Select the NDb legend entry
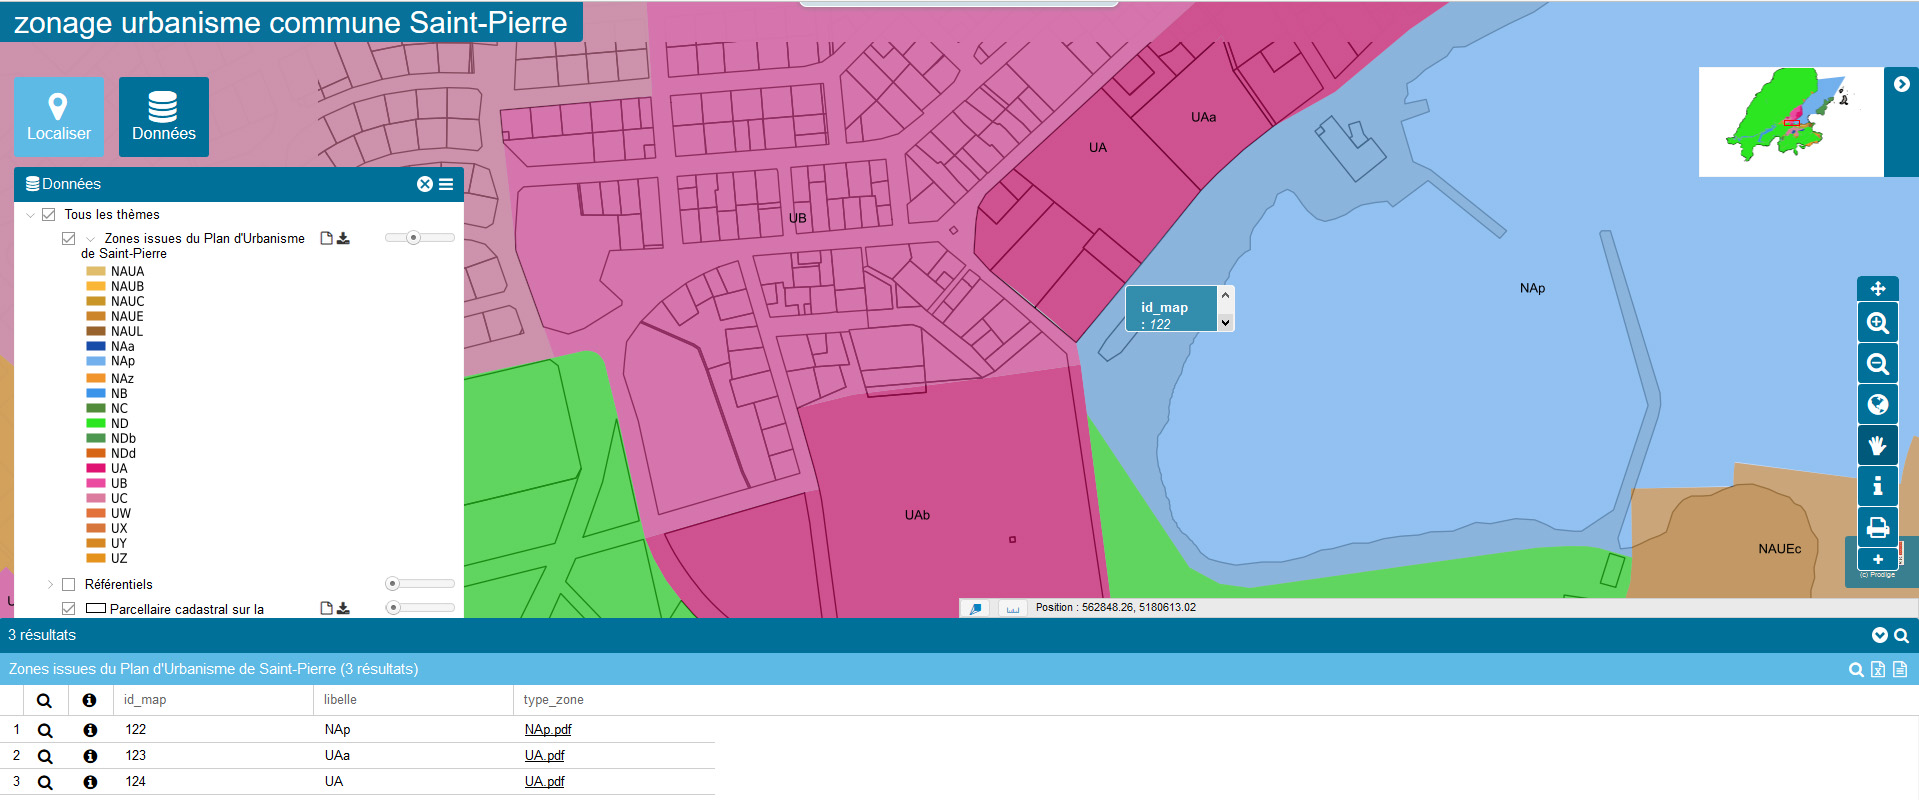 click(x=123, y=438)
